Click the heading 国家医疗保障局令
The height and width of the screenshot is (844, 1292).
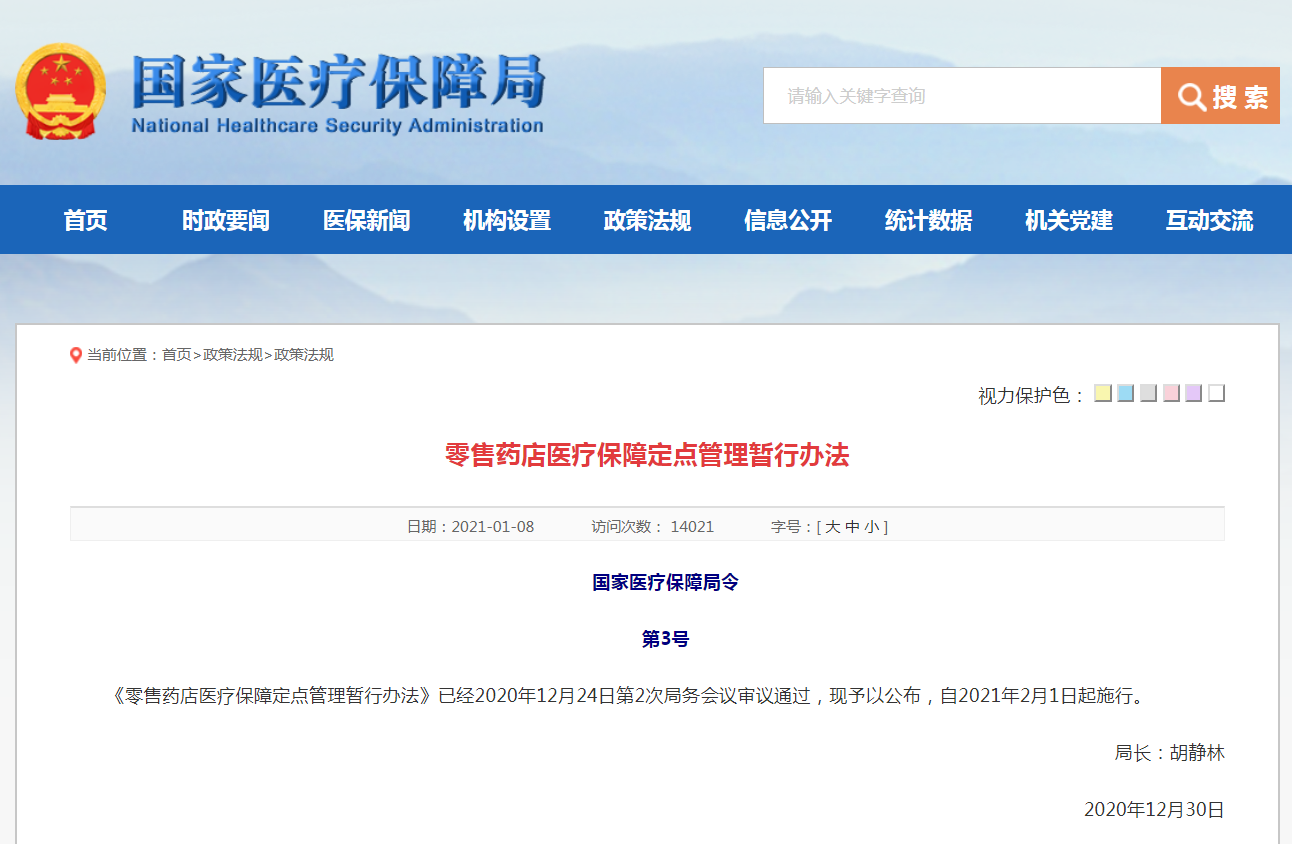point(666,582)
